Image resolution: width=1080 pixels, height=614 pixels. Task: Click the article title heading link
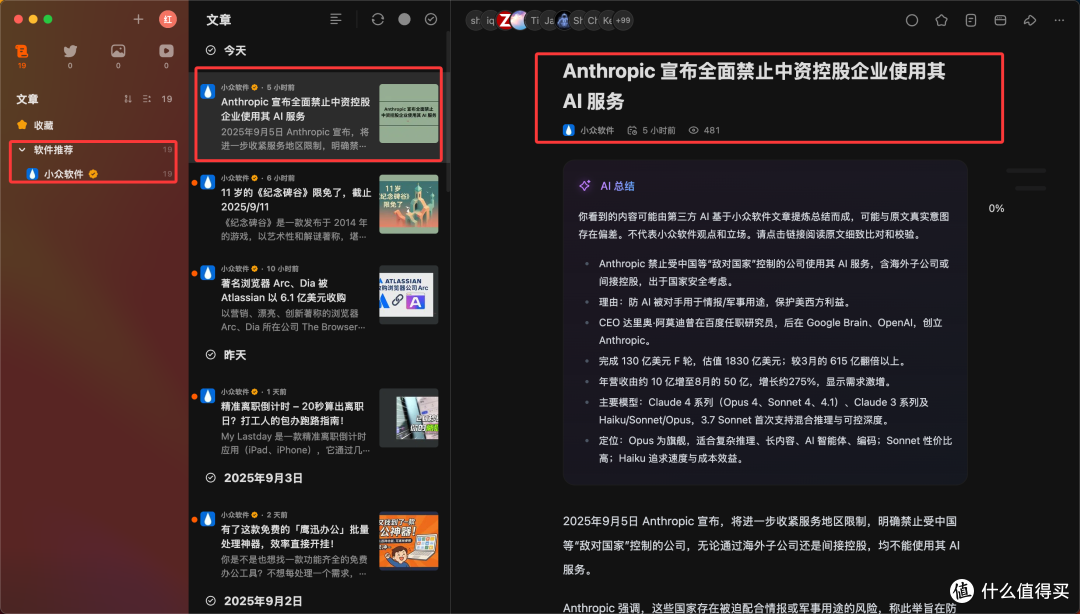pyautogui.click(x=754, y=85)
